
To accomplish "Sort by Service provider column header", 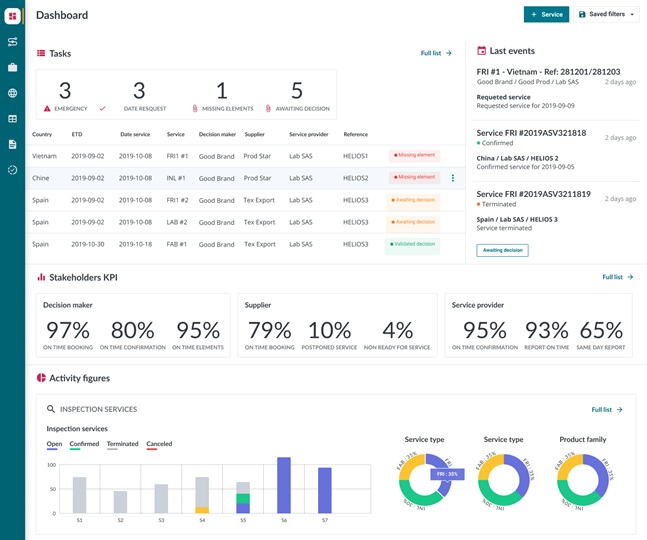I will coord(309,134).
